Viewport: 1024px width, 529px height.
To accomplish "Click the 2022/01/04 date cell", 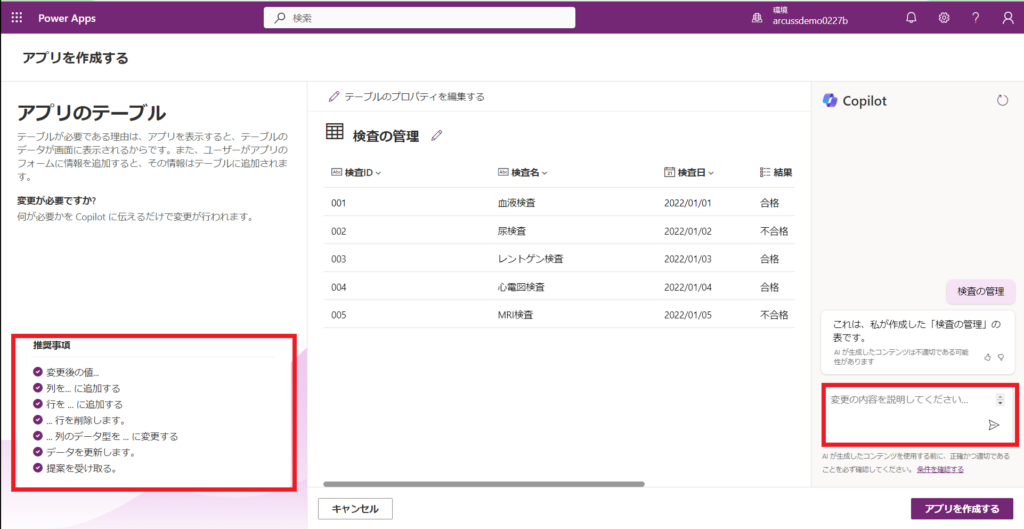I will (688, 287).
